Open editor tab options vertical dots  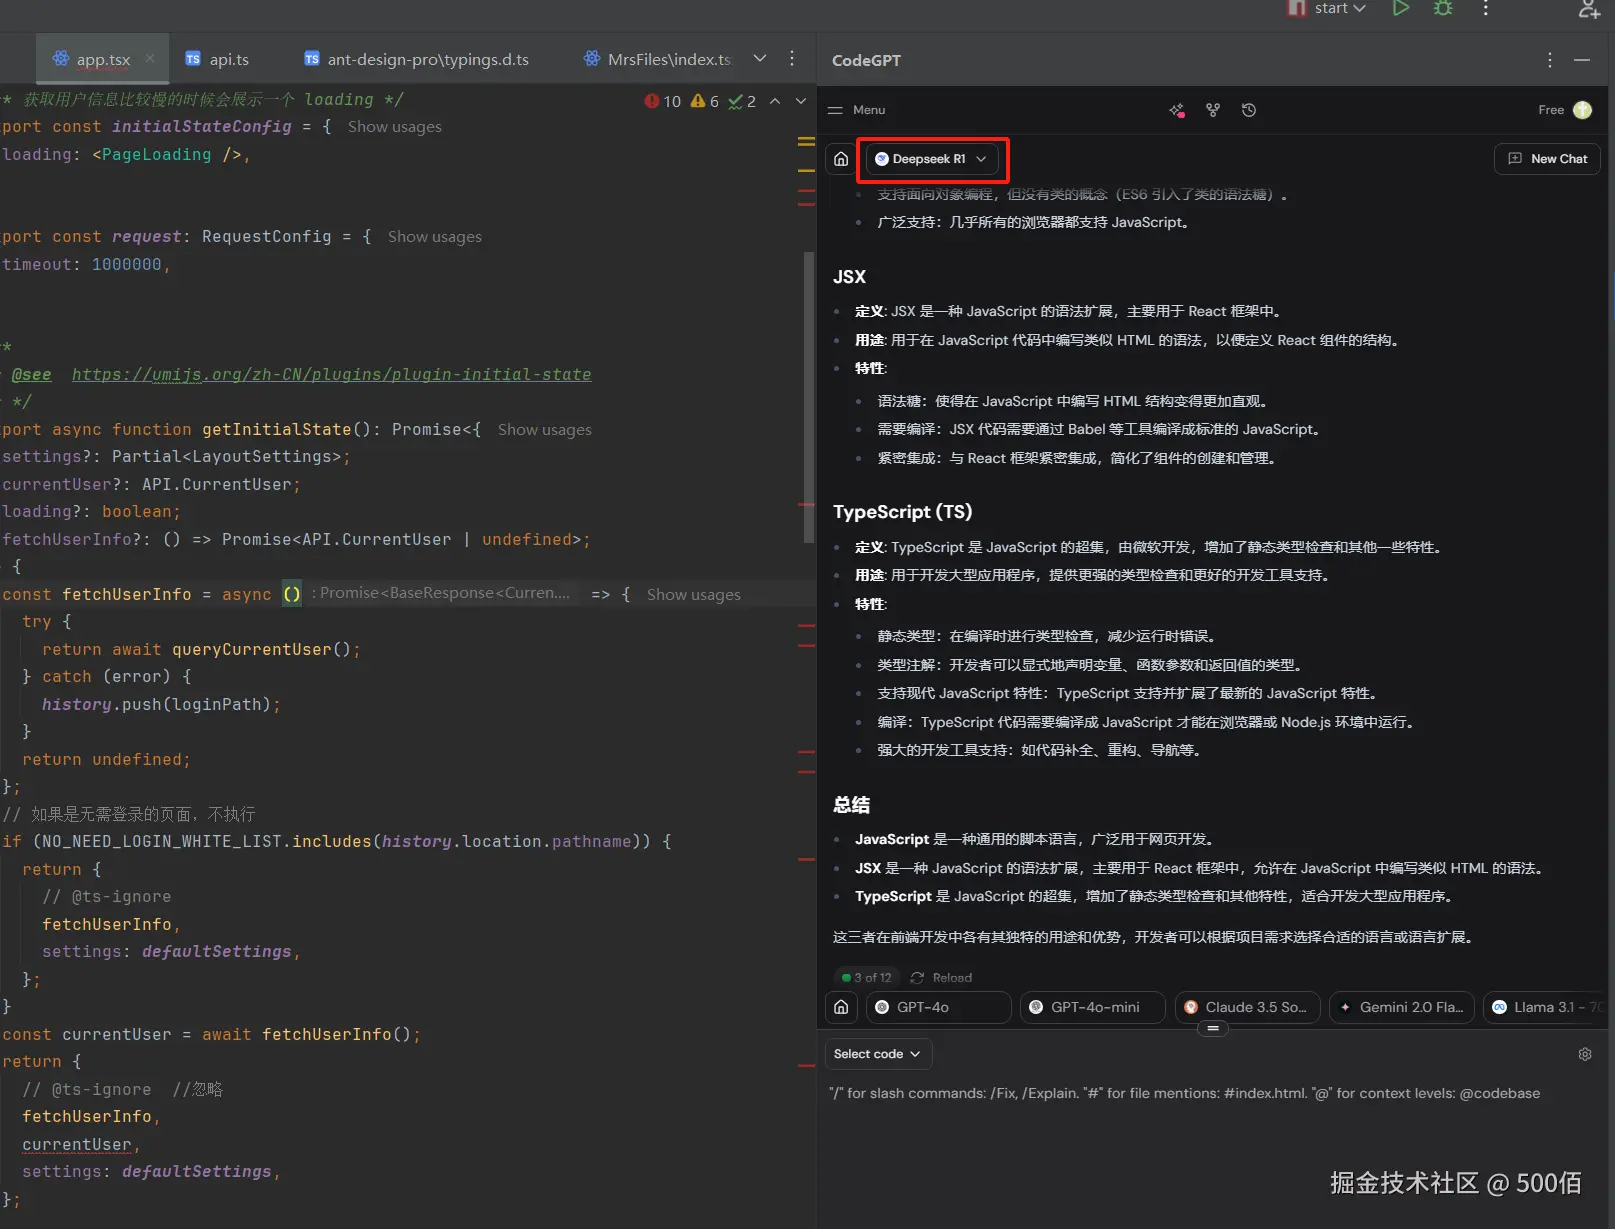pos(792,58)
